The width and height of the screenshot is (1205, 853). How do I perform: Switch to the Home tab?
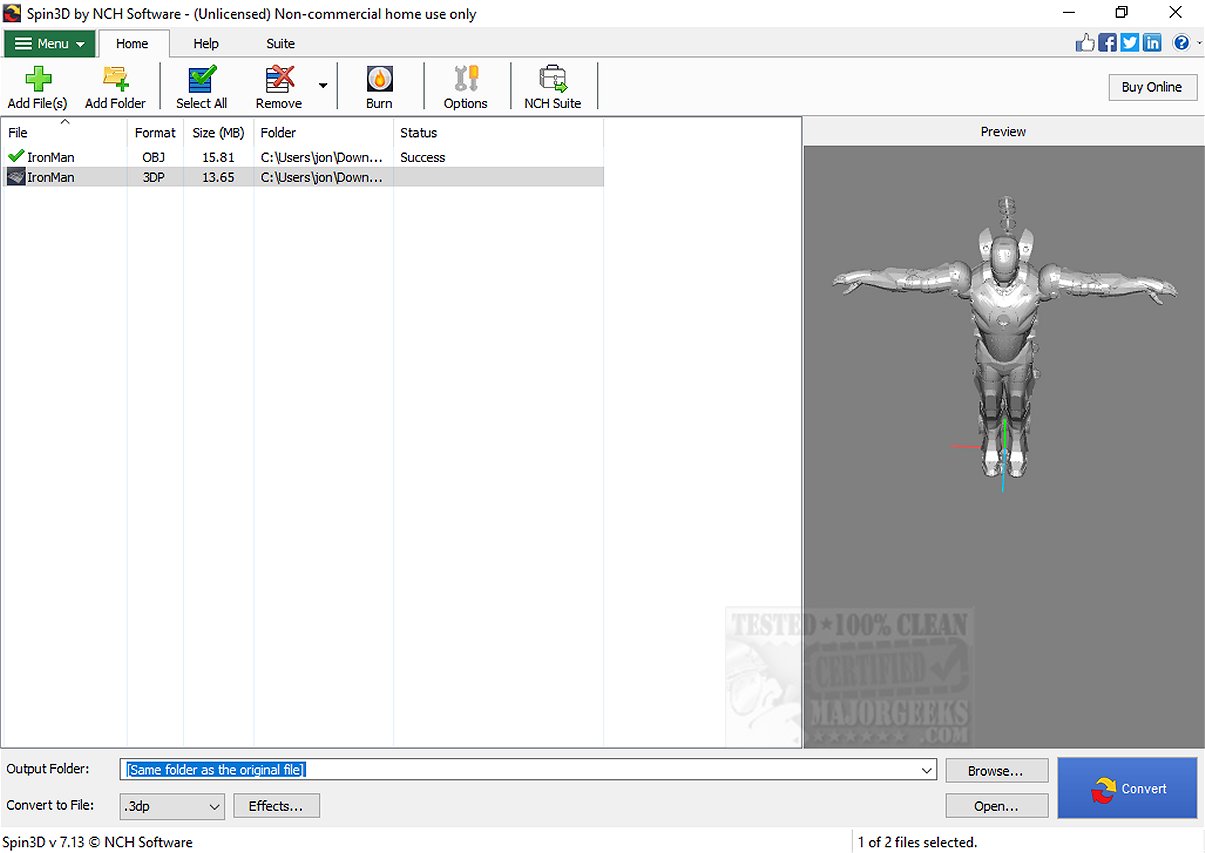pyautogui.click(x=132, y=43)
